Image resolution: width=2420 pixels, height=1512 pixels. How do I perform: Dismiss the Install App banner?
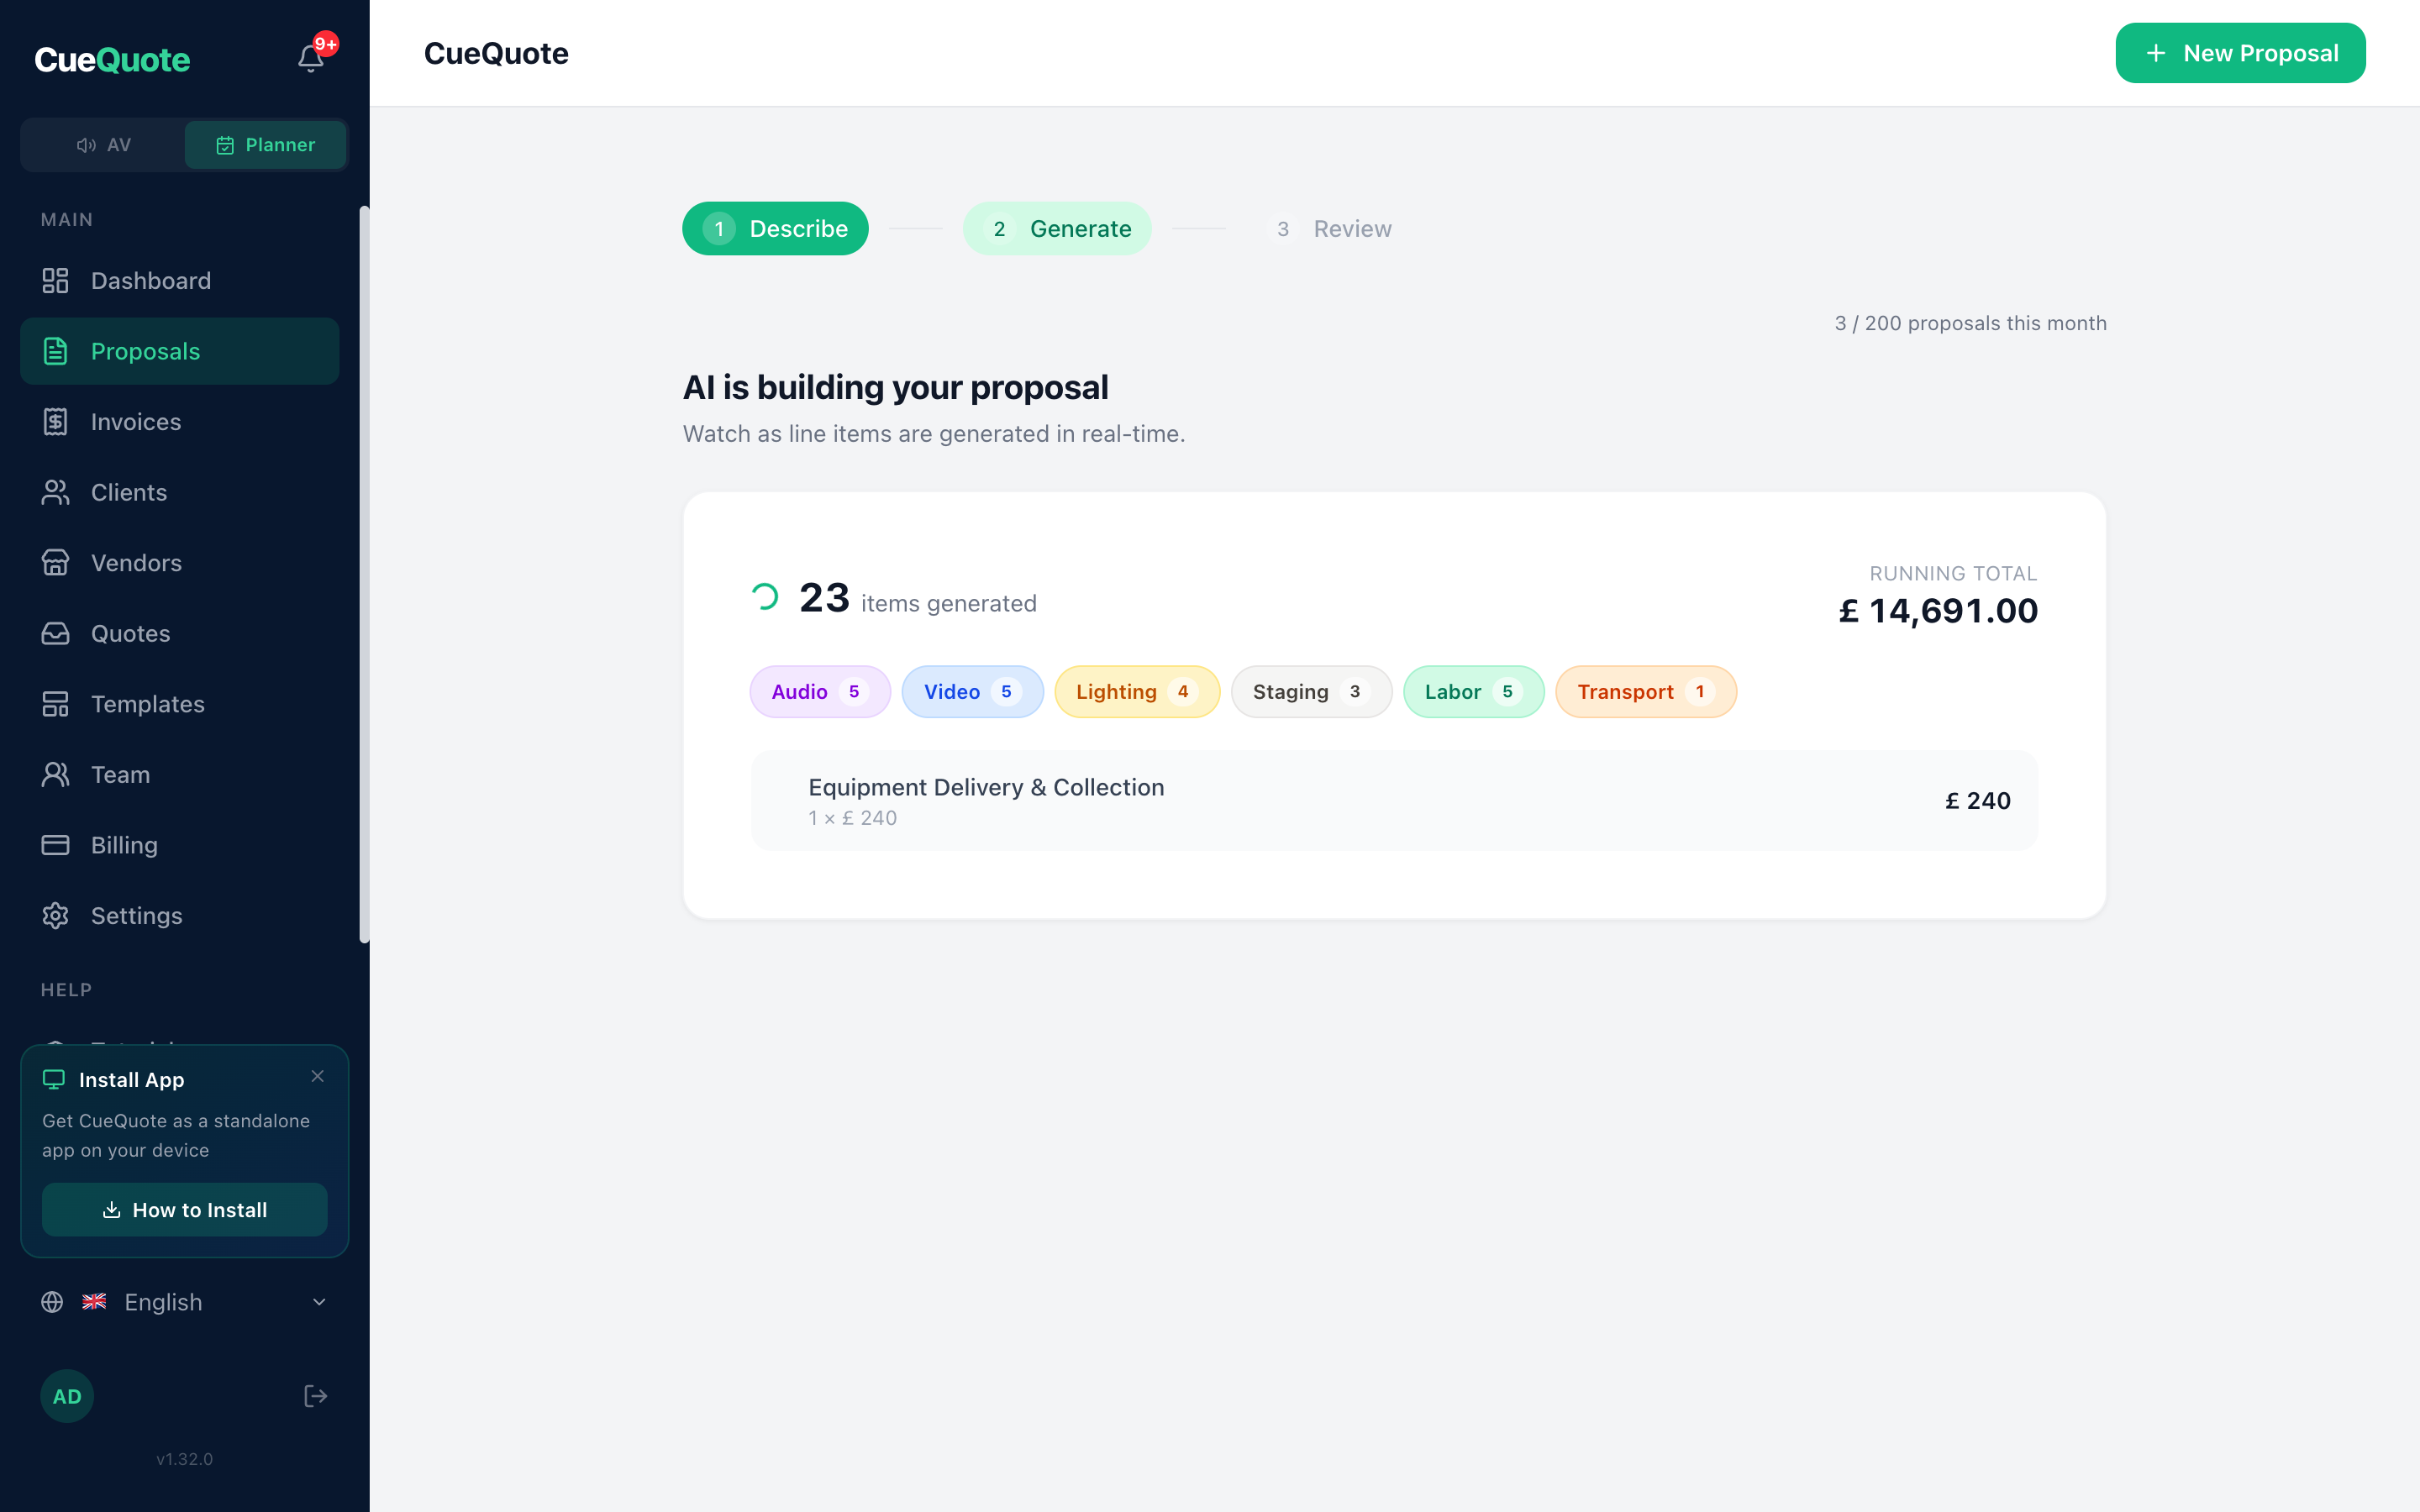click(318, 1077)
